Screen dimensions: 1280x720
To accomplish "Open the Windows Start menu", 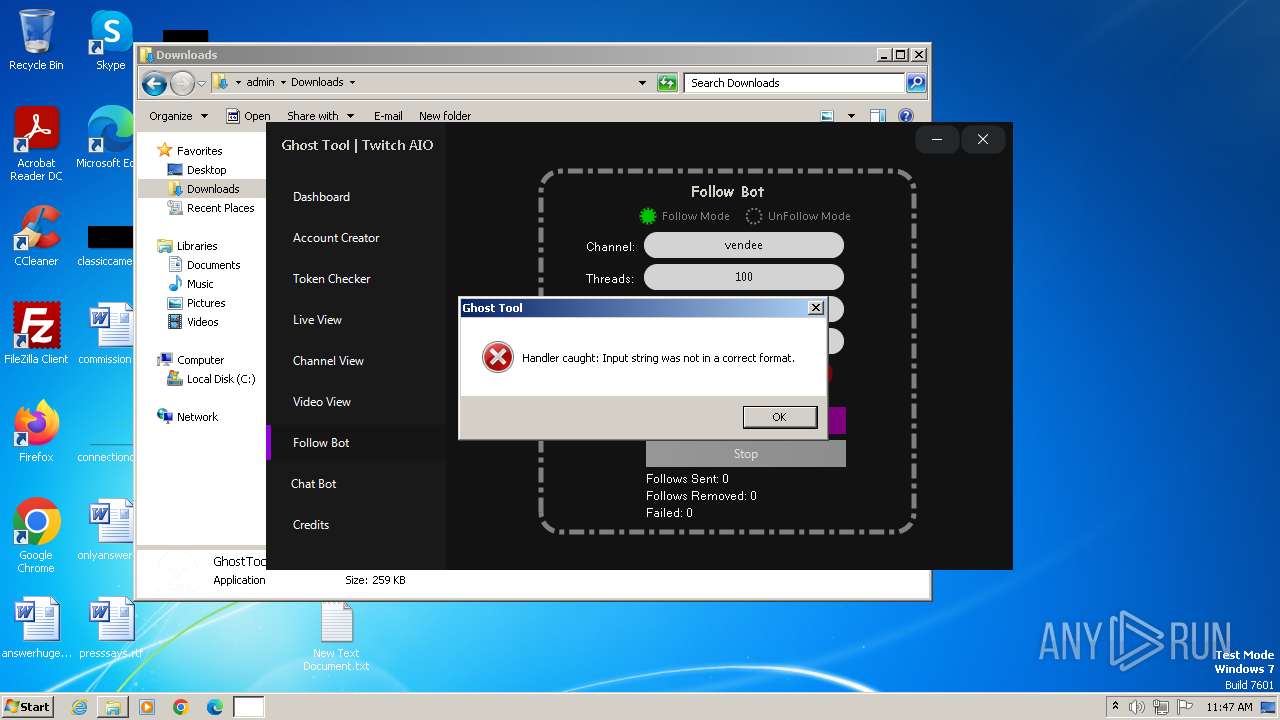I will (x=28, y=707).
